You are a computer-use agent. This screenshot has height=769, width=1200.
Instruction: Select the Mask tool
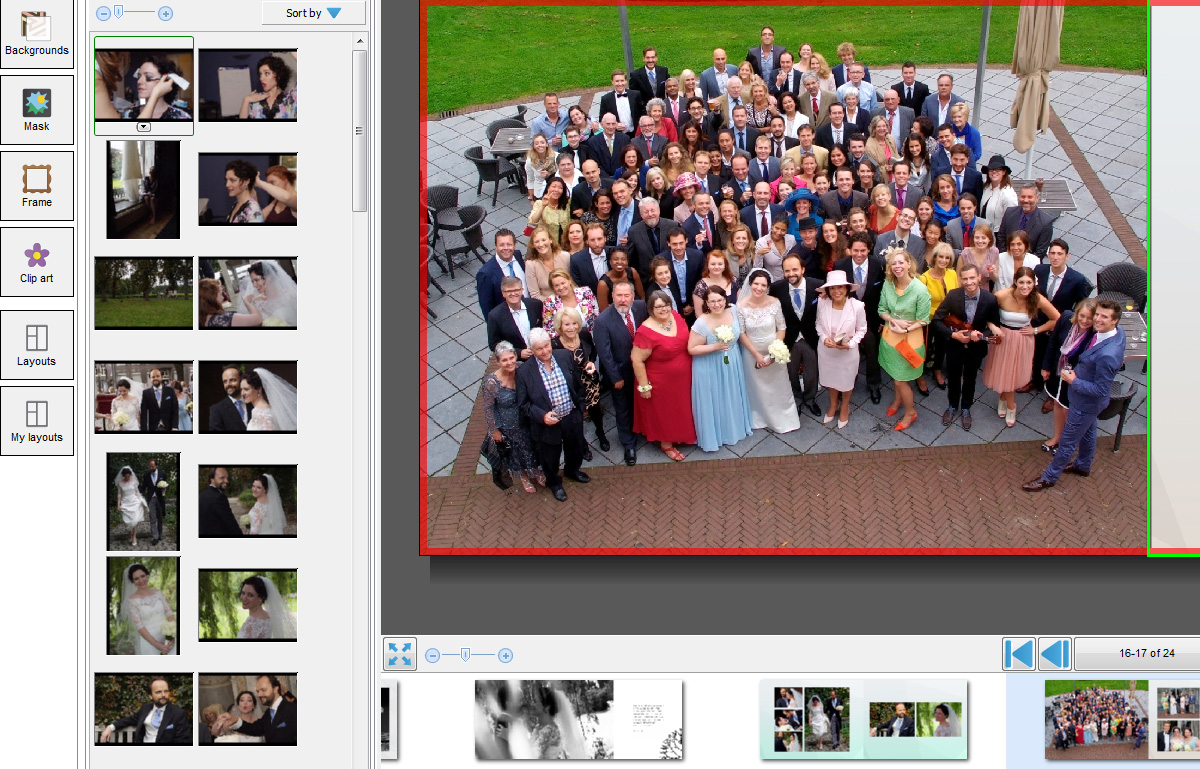(x=37, y=110)
